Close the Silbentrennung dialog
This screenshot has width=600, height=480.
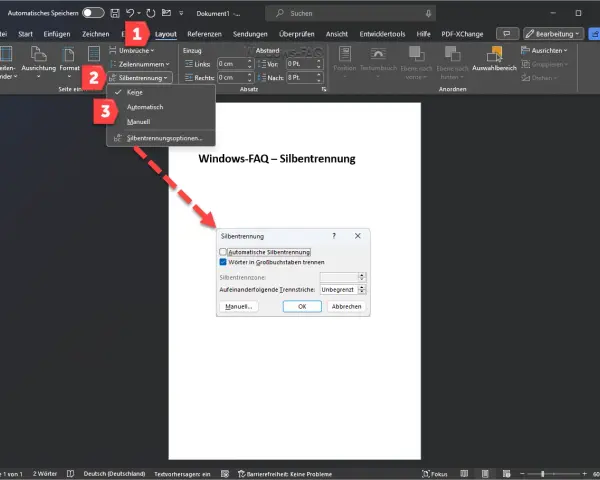click(x=357, y=236)
